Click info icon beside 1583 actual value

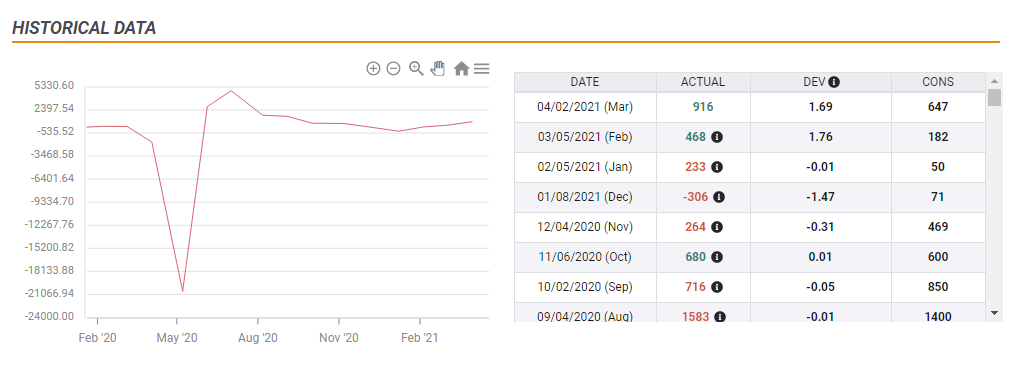[720, 317]
